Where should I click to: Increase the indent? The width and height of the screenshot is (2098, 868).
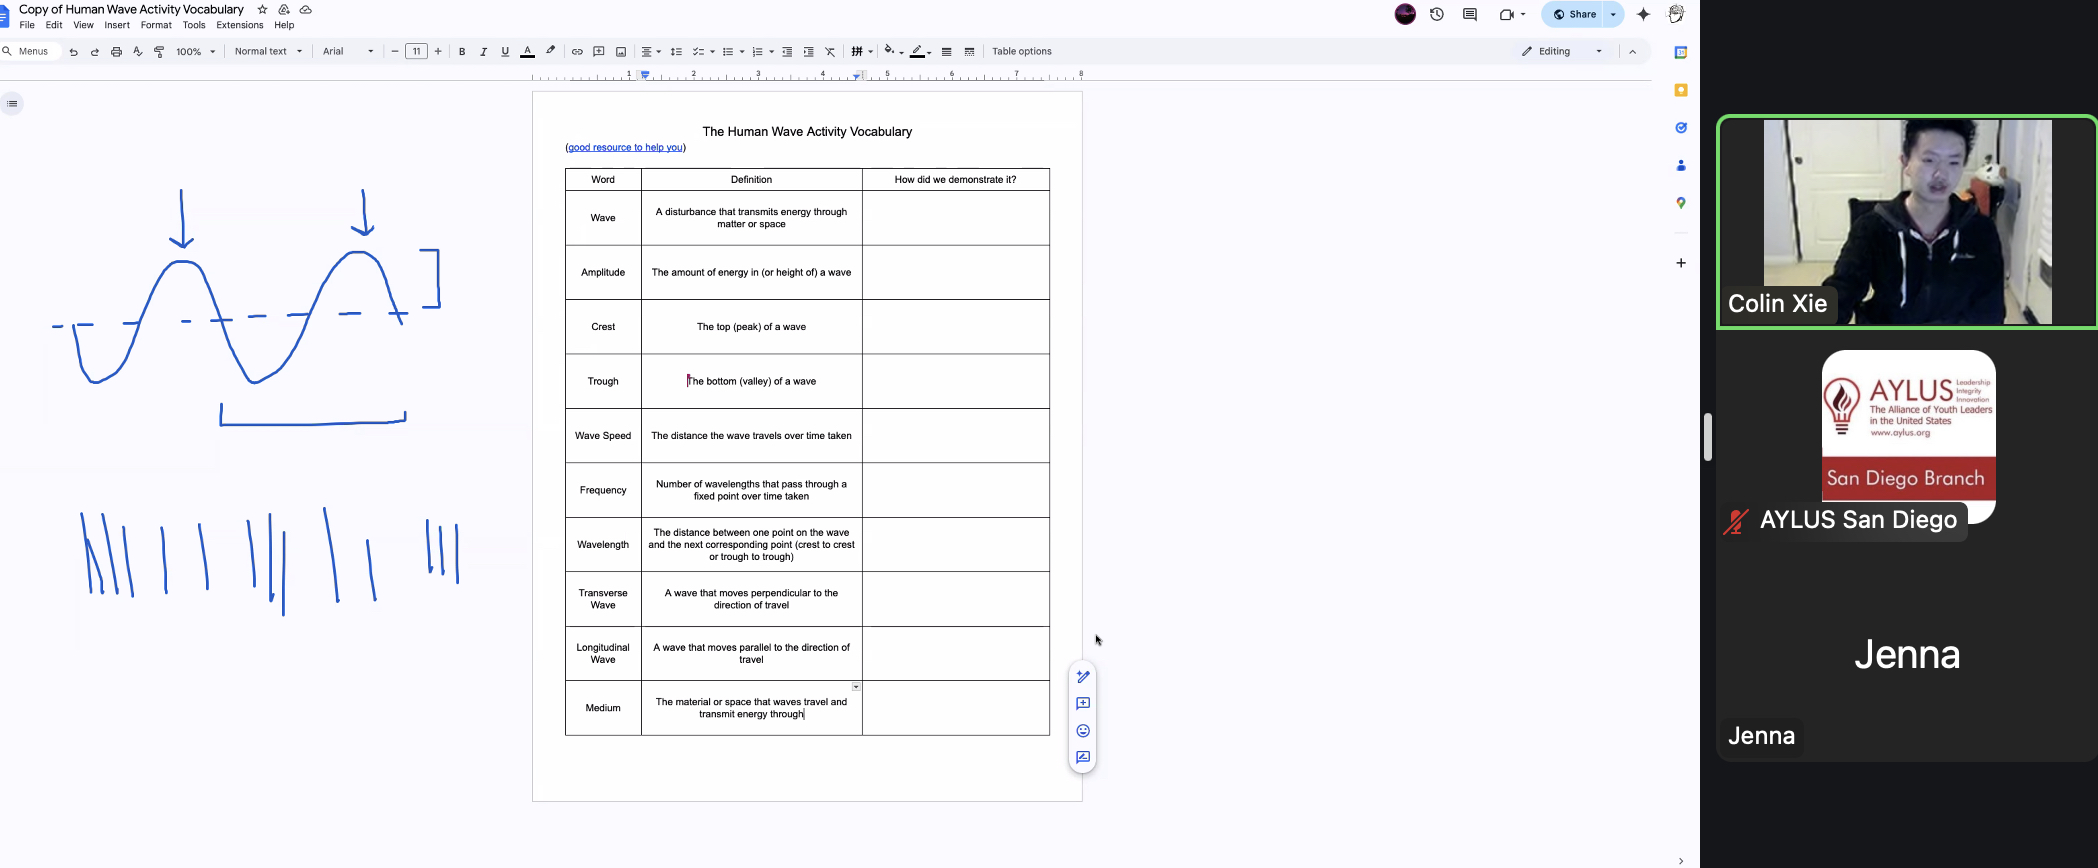(808, 52)
